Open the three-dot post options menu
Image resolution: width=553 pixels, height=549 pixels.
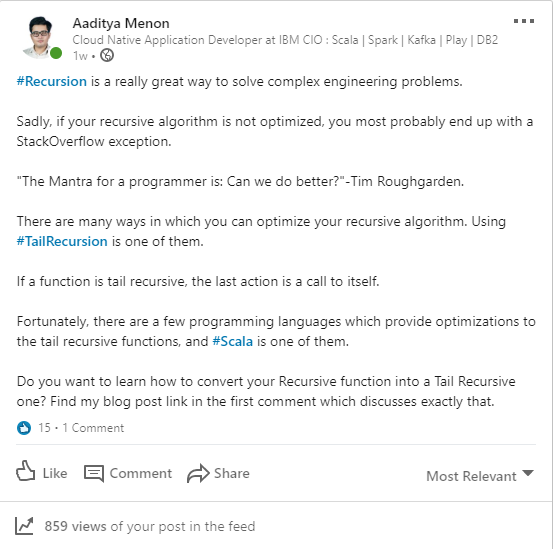pyautogui.click(x=523, y=21)
